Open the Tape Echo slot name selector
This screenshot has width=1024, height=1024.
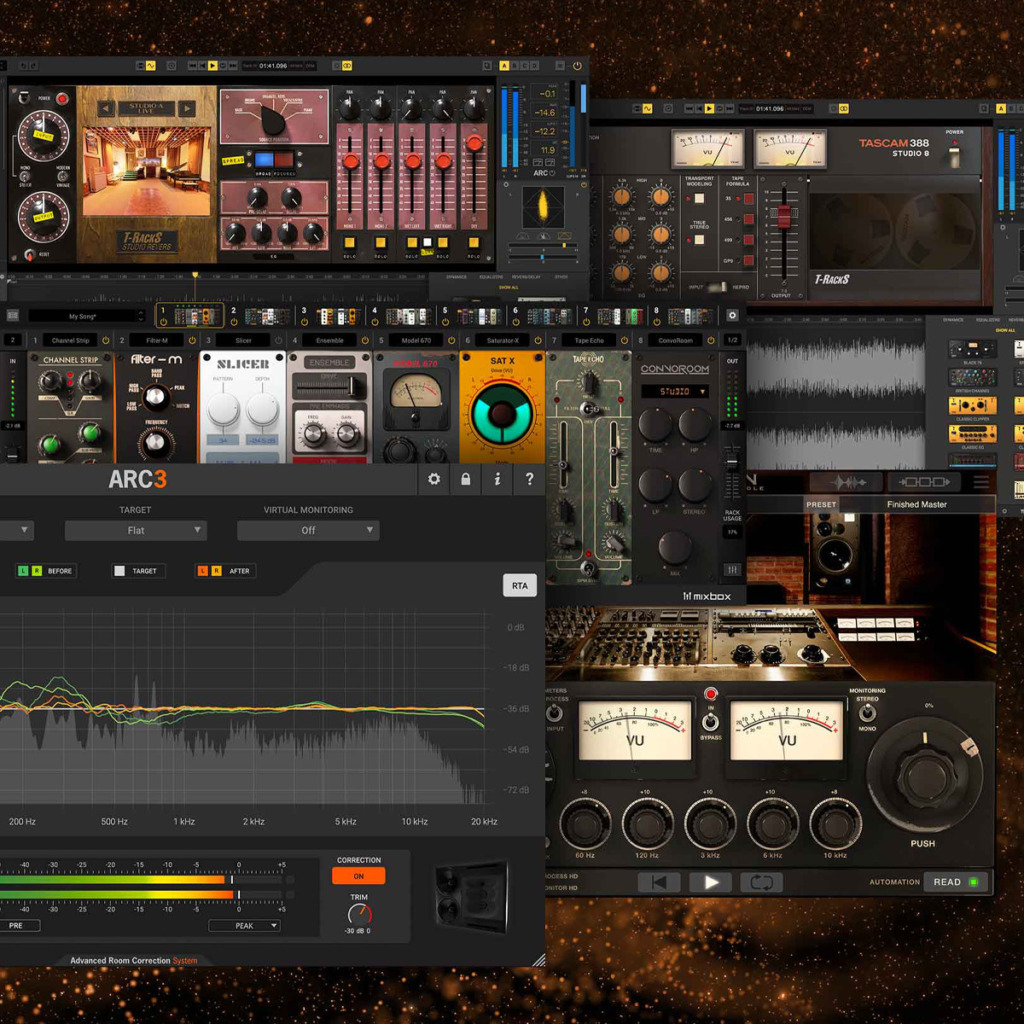[589, 341]
